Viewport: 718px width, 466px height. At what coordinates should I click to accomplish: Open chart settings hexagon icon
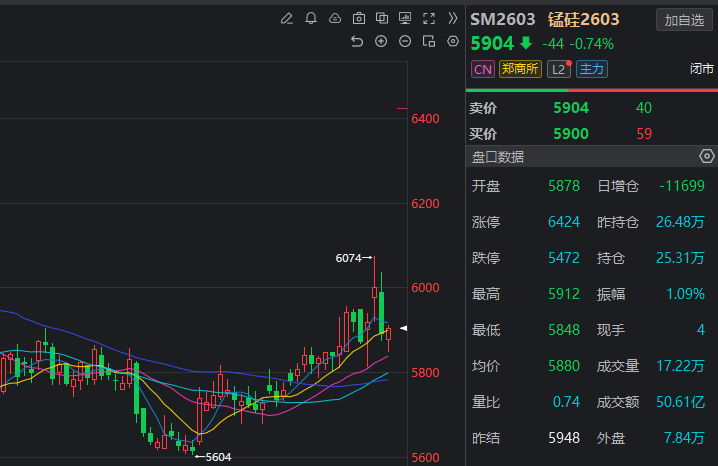pos(452,41)
